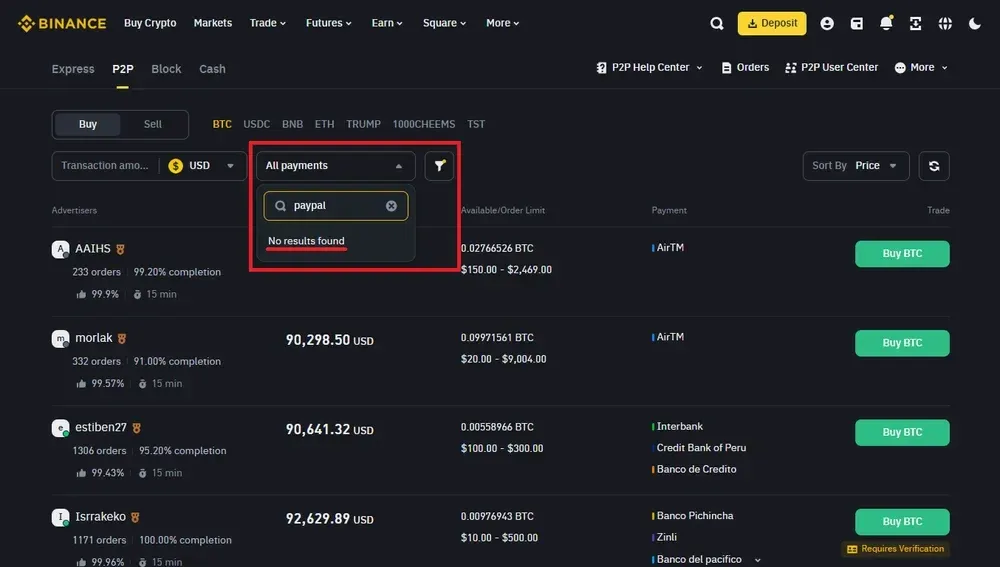Open advertiser AAIHS profile name
Image resolution: width=1000 pixels, height=567 pixels.
tap(92, 249)
